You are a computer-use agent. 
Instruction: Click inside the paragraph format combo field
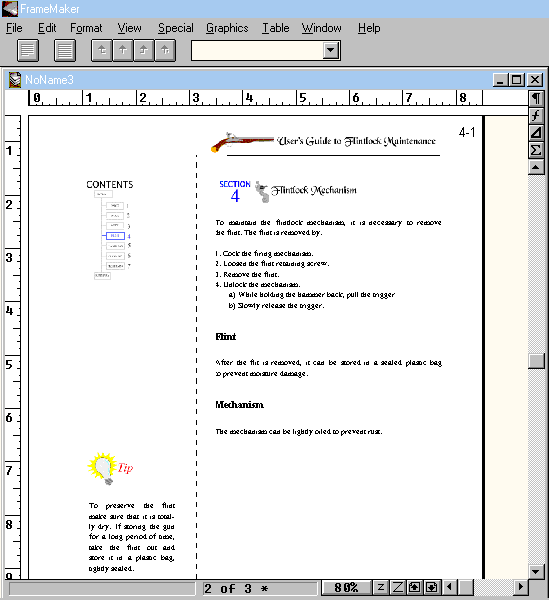tap(257, 51)
